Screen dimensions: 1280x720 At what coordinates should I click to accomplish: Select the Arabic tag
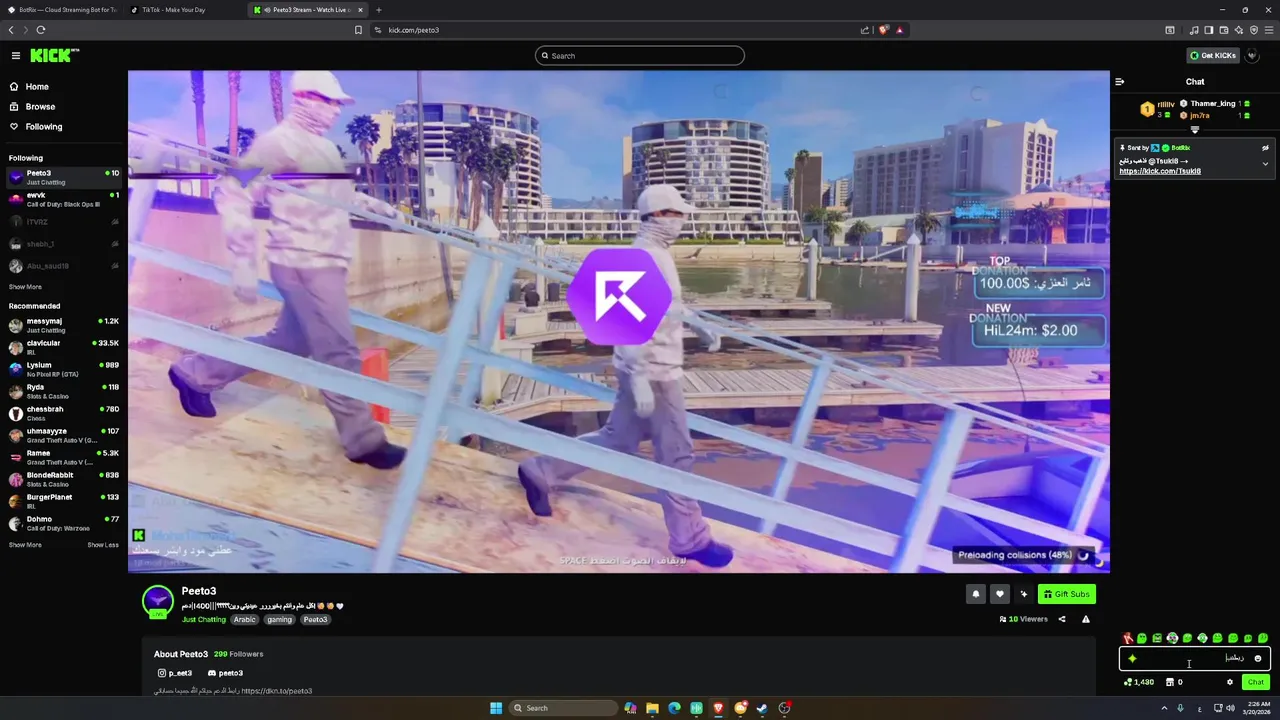click(x=245, y=620)
